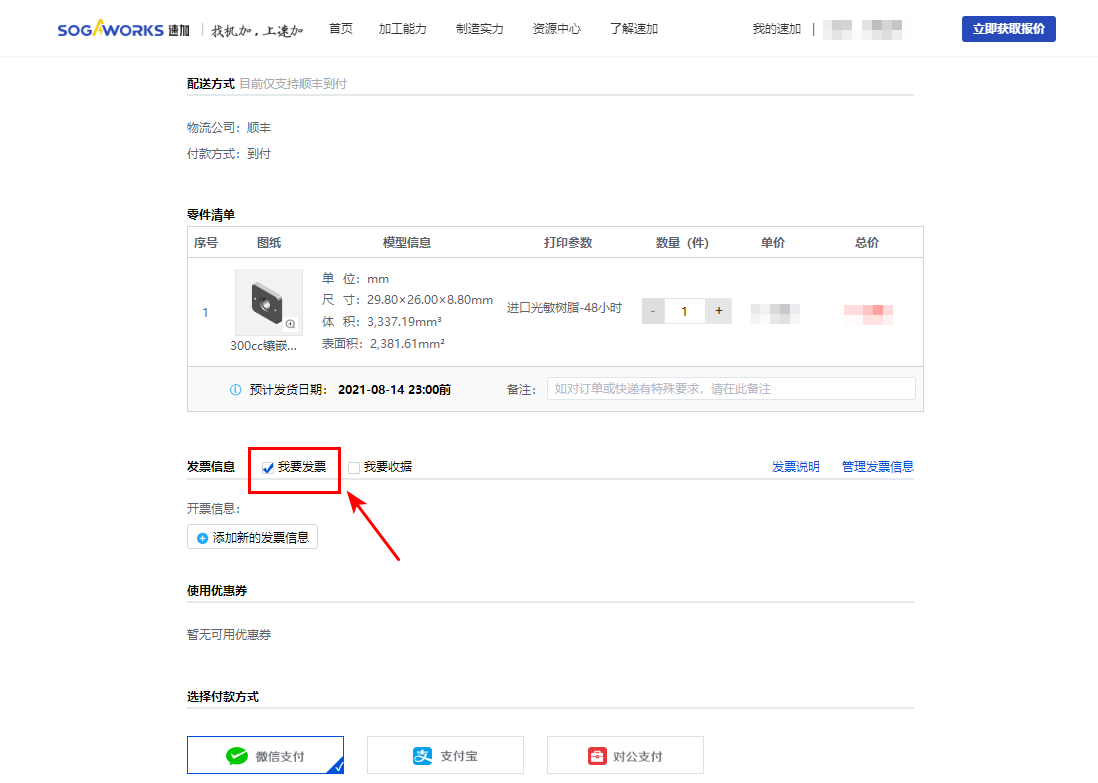Go to 首页 in the navigation bar
Image resolution: width=1098 pixels, height=783 pixels.
341,29
